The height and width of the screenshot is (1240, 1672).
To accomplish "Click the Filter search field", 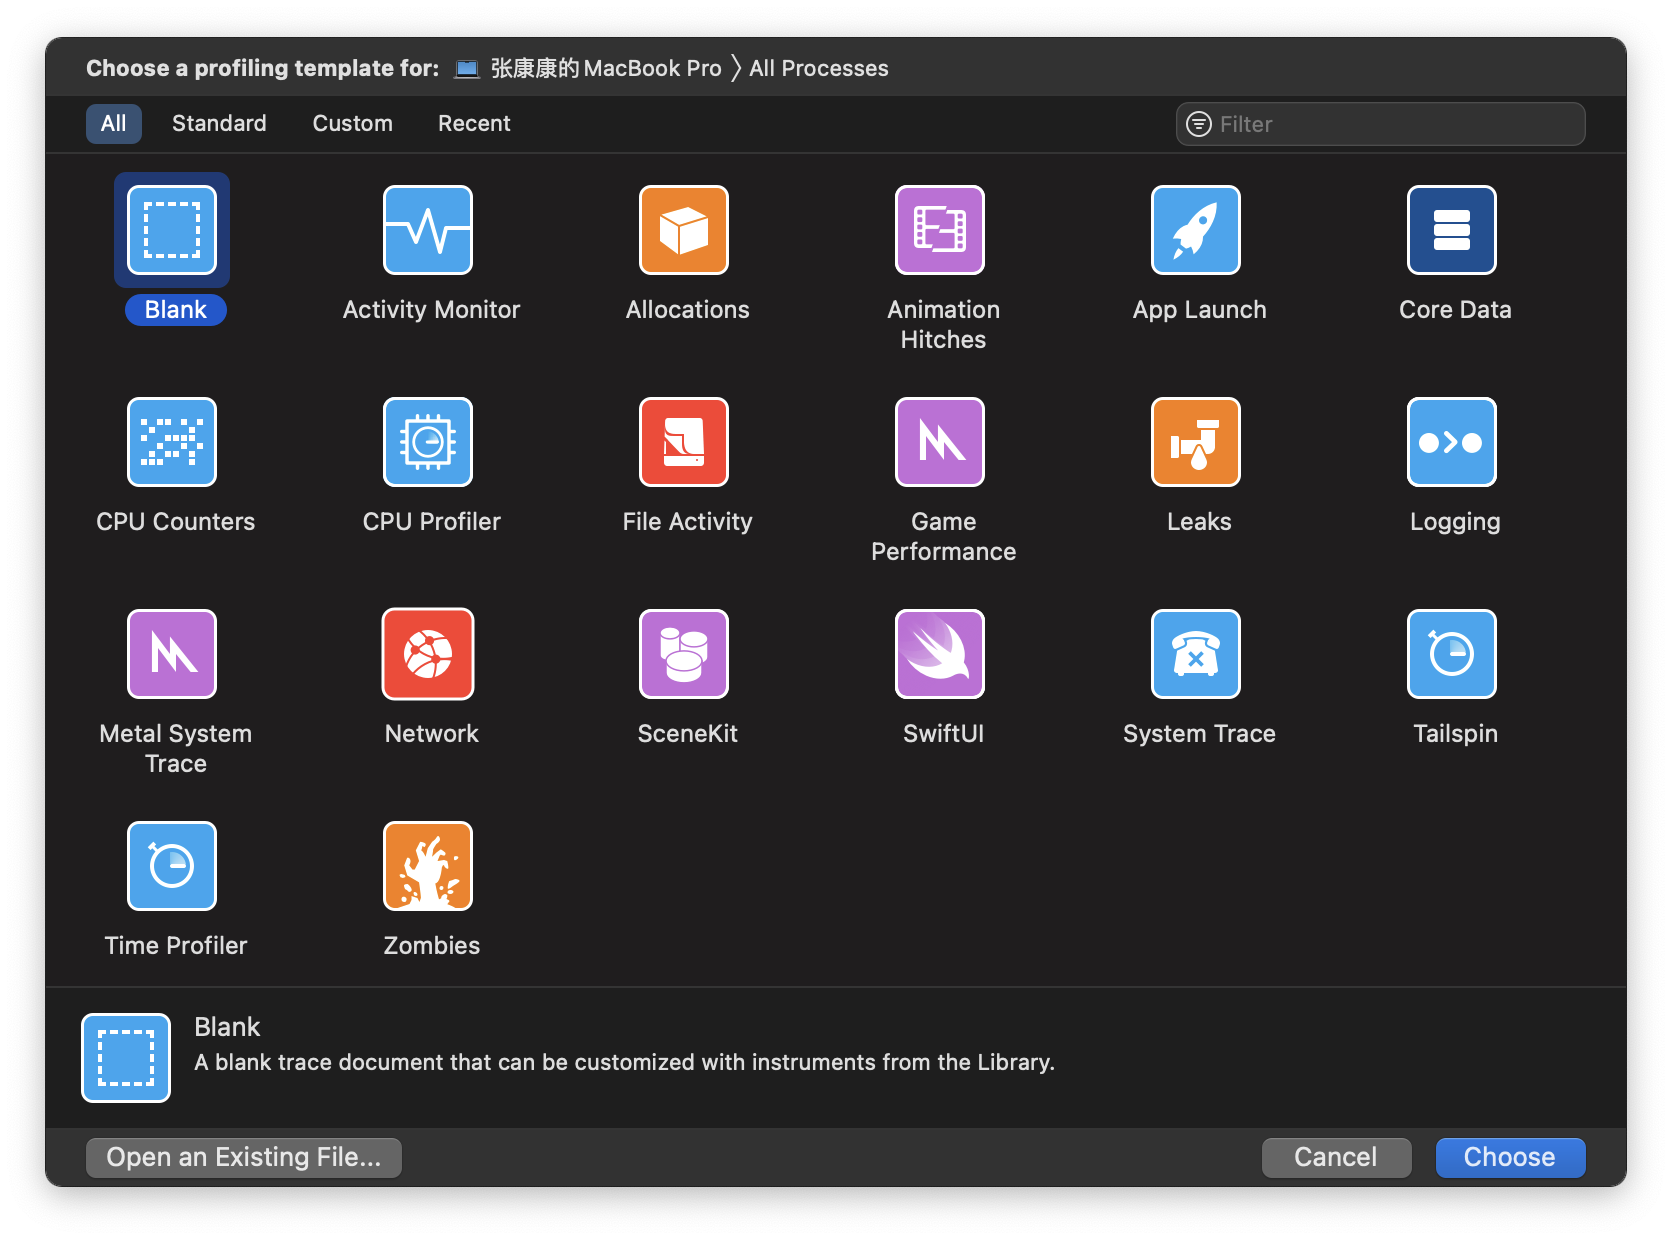I will (x=1390, y=124).
